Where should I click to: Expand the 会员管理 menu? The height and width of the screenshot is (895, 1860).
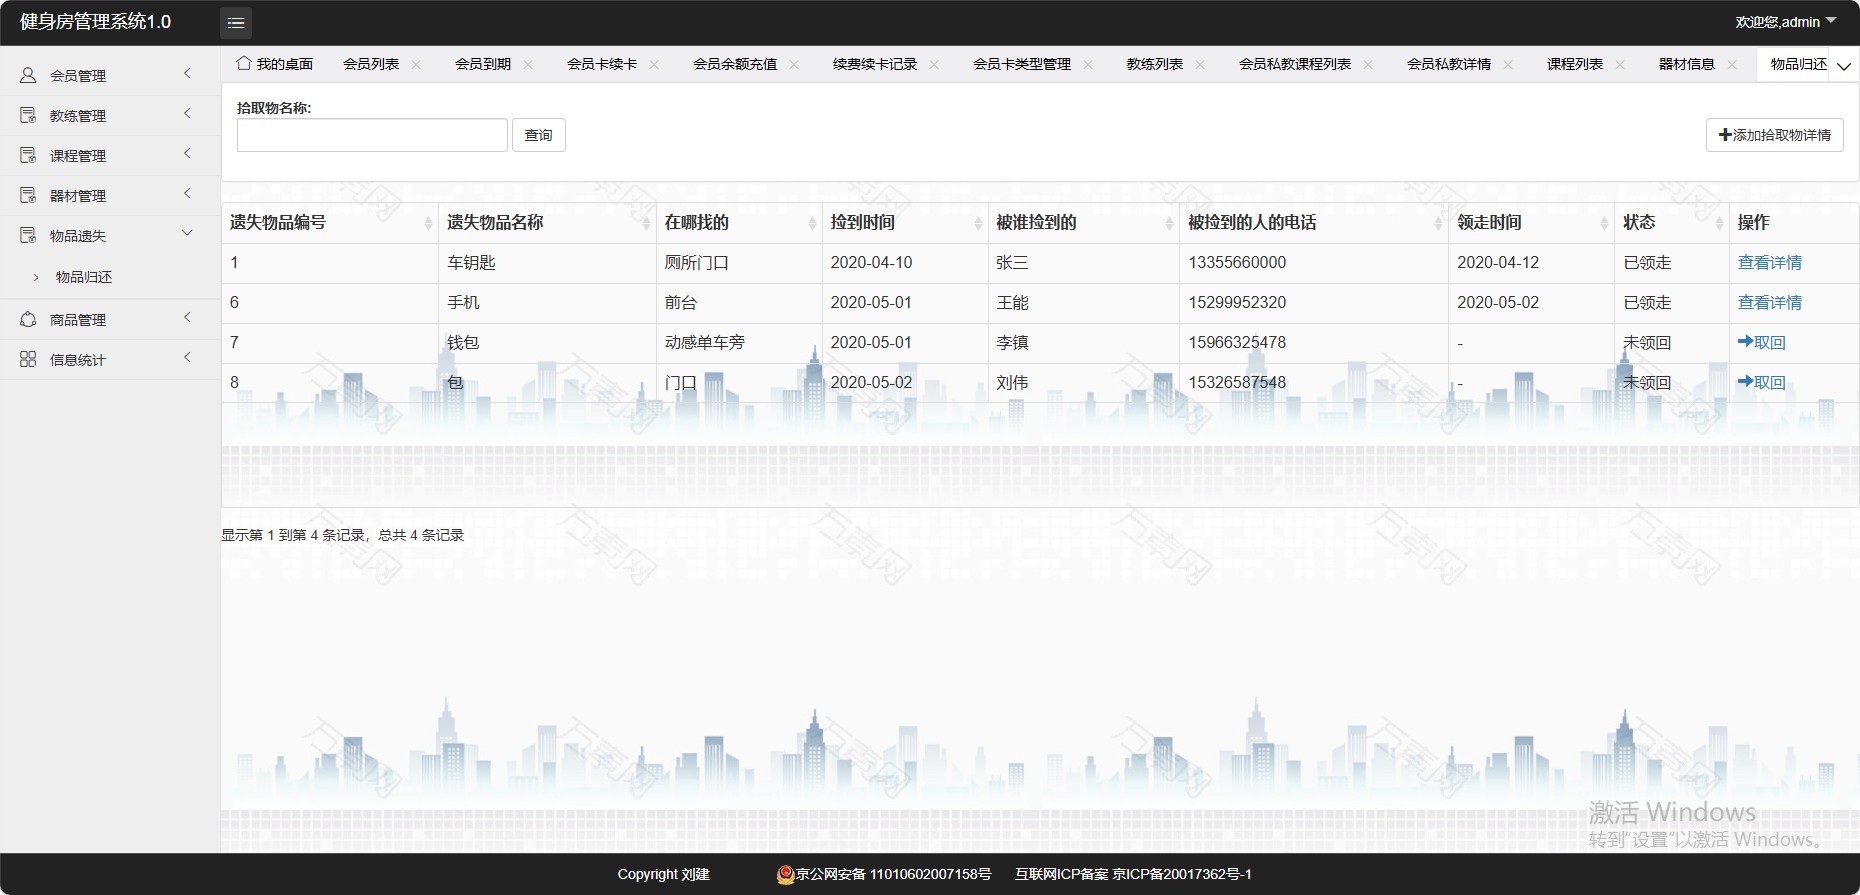click(187, 74)
